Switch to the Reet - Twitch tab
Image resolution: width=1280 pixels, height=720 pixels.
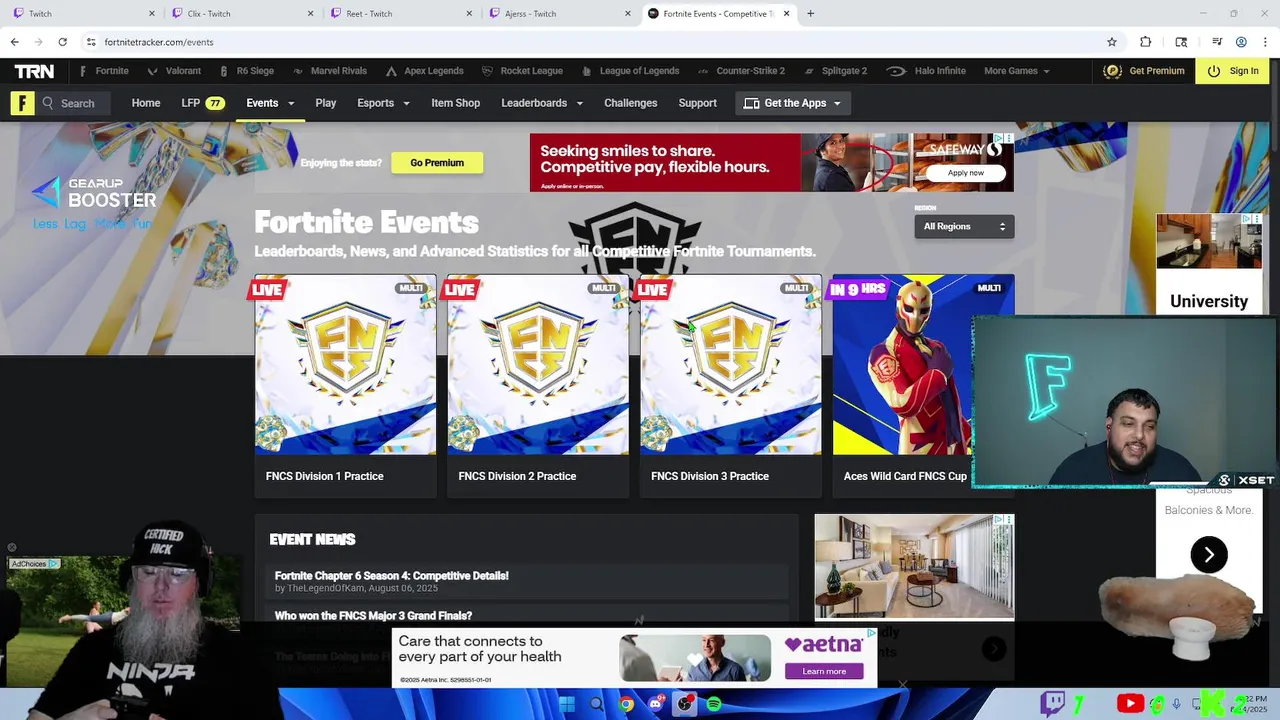tap(400, 14)
